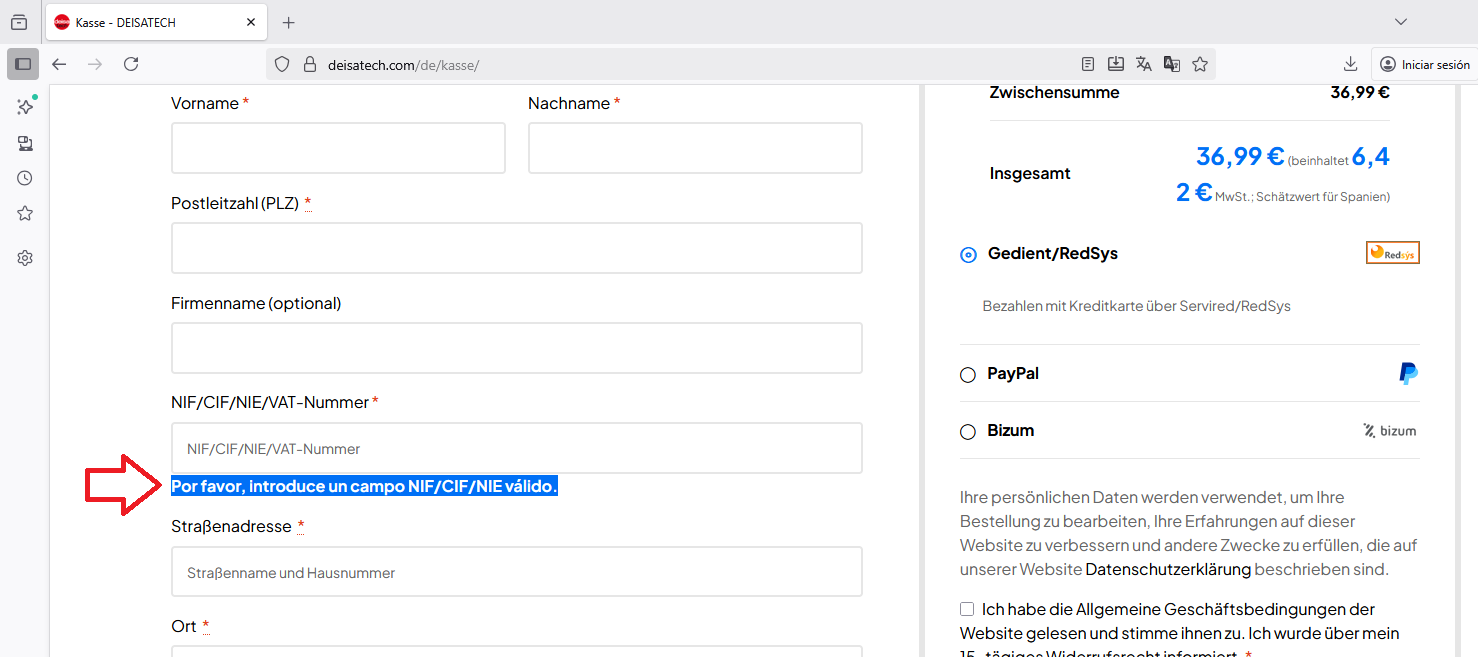Select the Gedient/RedSys payment option
The width and height of the screenshot is (1478, 657).
click(968, 255)
